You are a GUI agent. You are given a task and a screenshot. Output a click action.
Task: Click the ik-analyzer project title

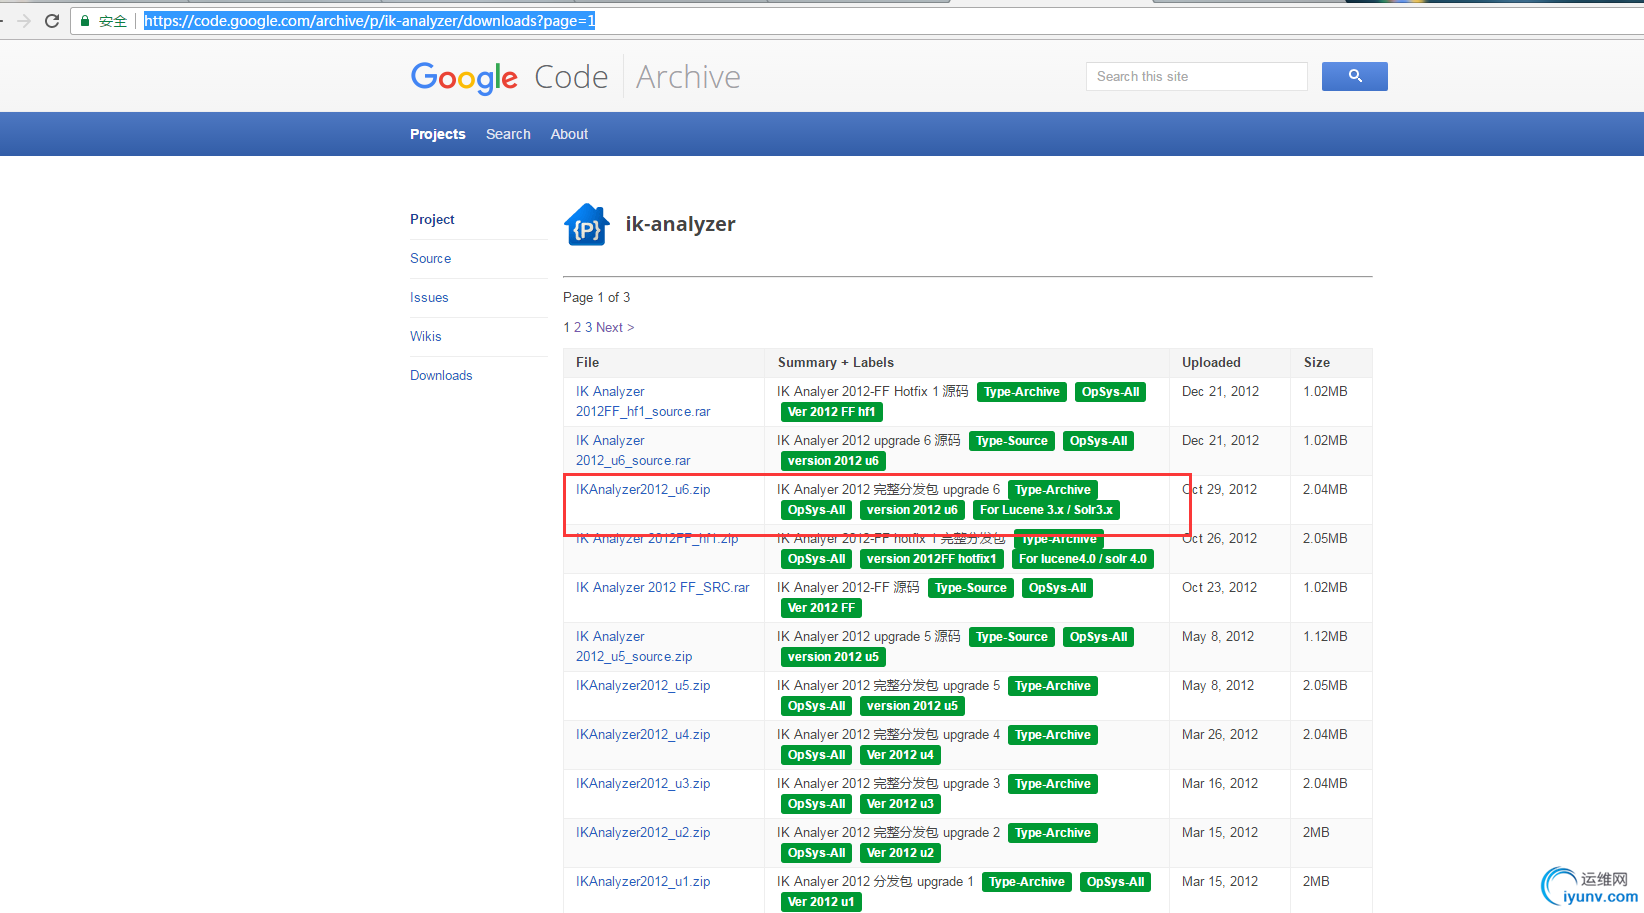[680, 224]
